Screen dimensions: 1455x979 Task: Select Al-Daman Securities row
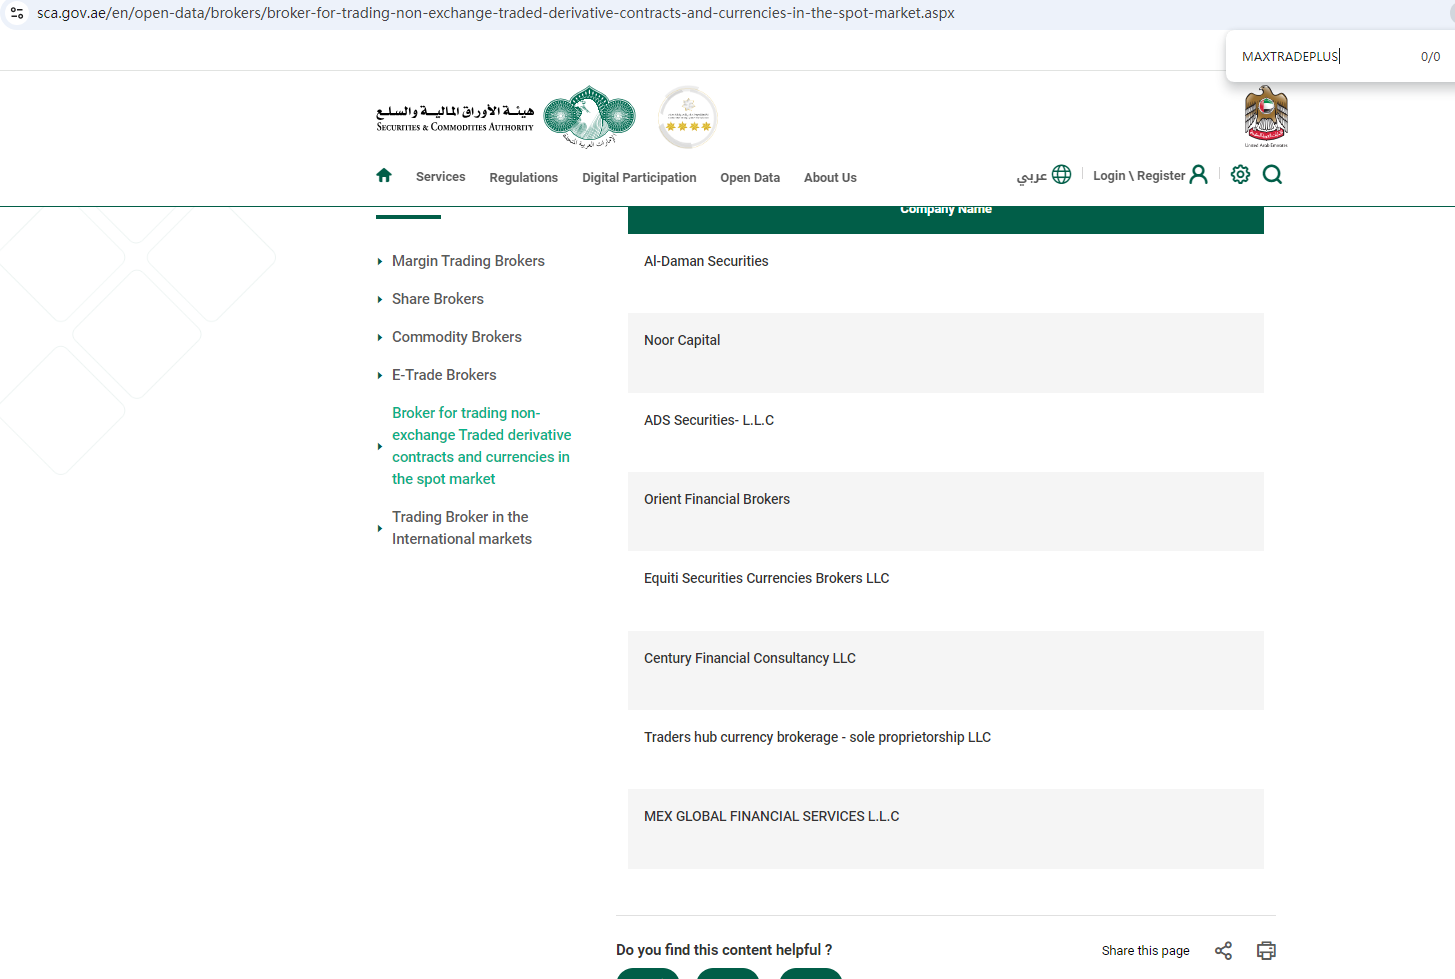click(x=946, y=274)
